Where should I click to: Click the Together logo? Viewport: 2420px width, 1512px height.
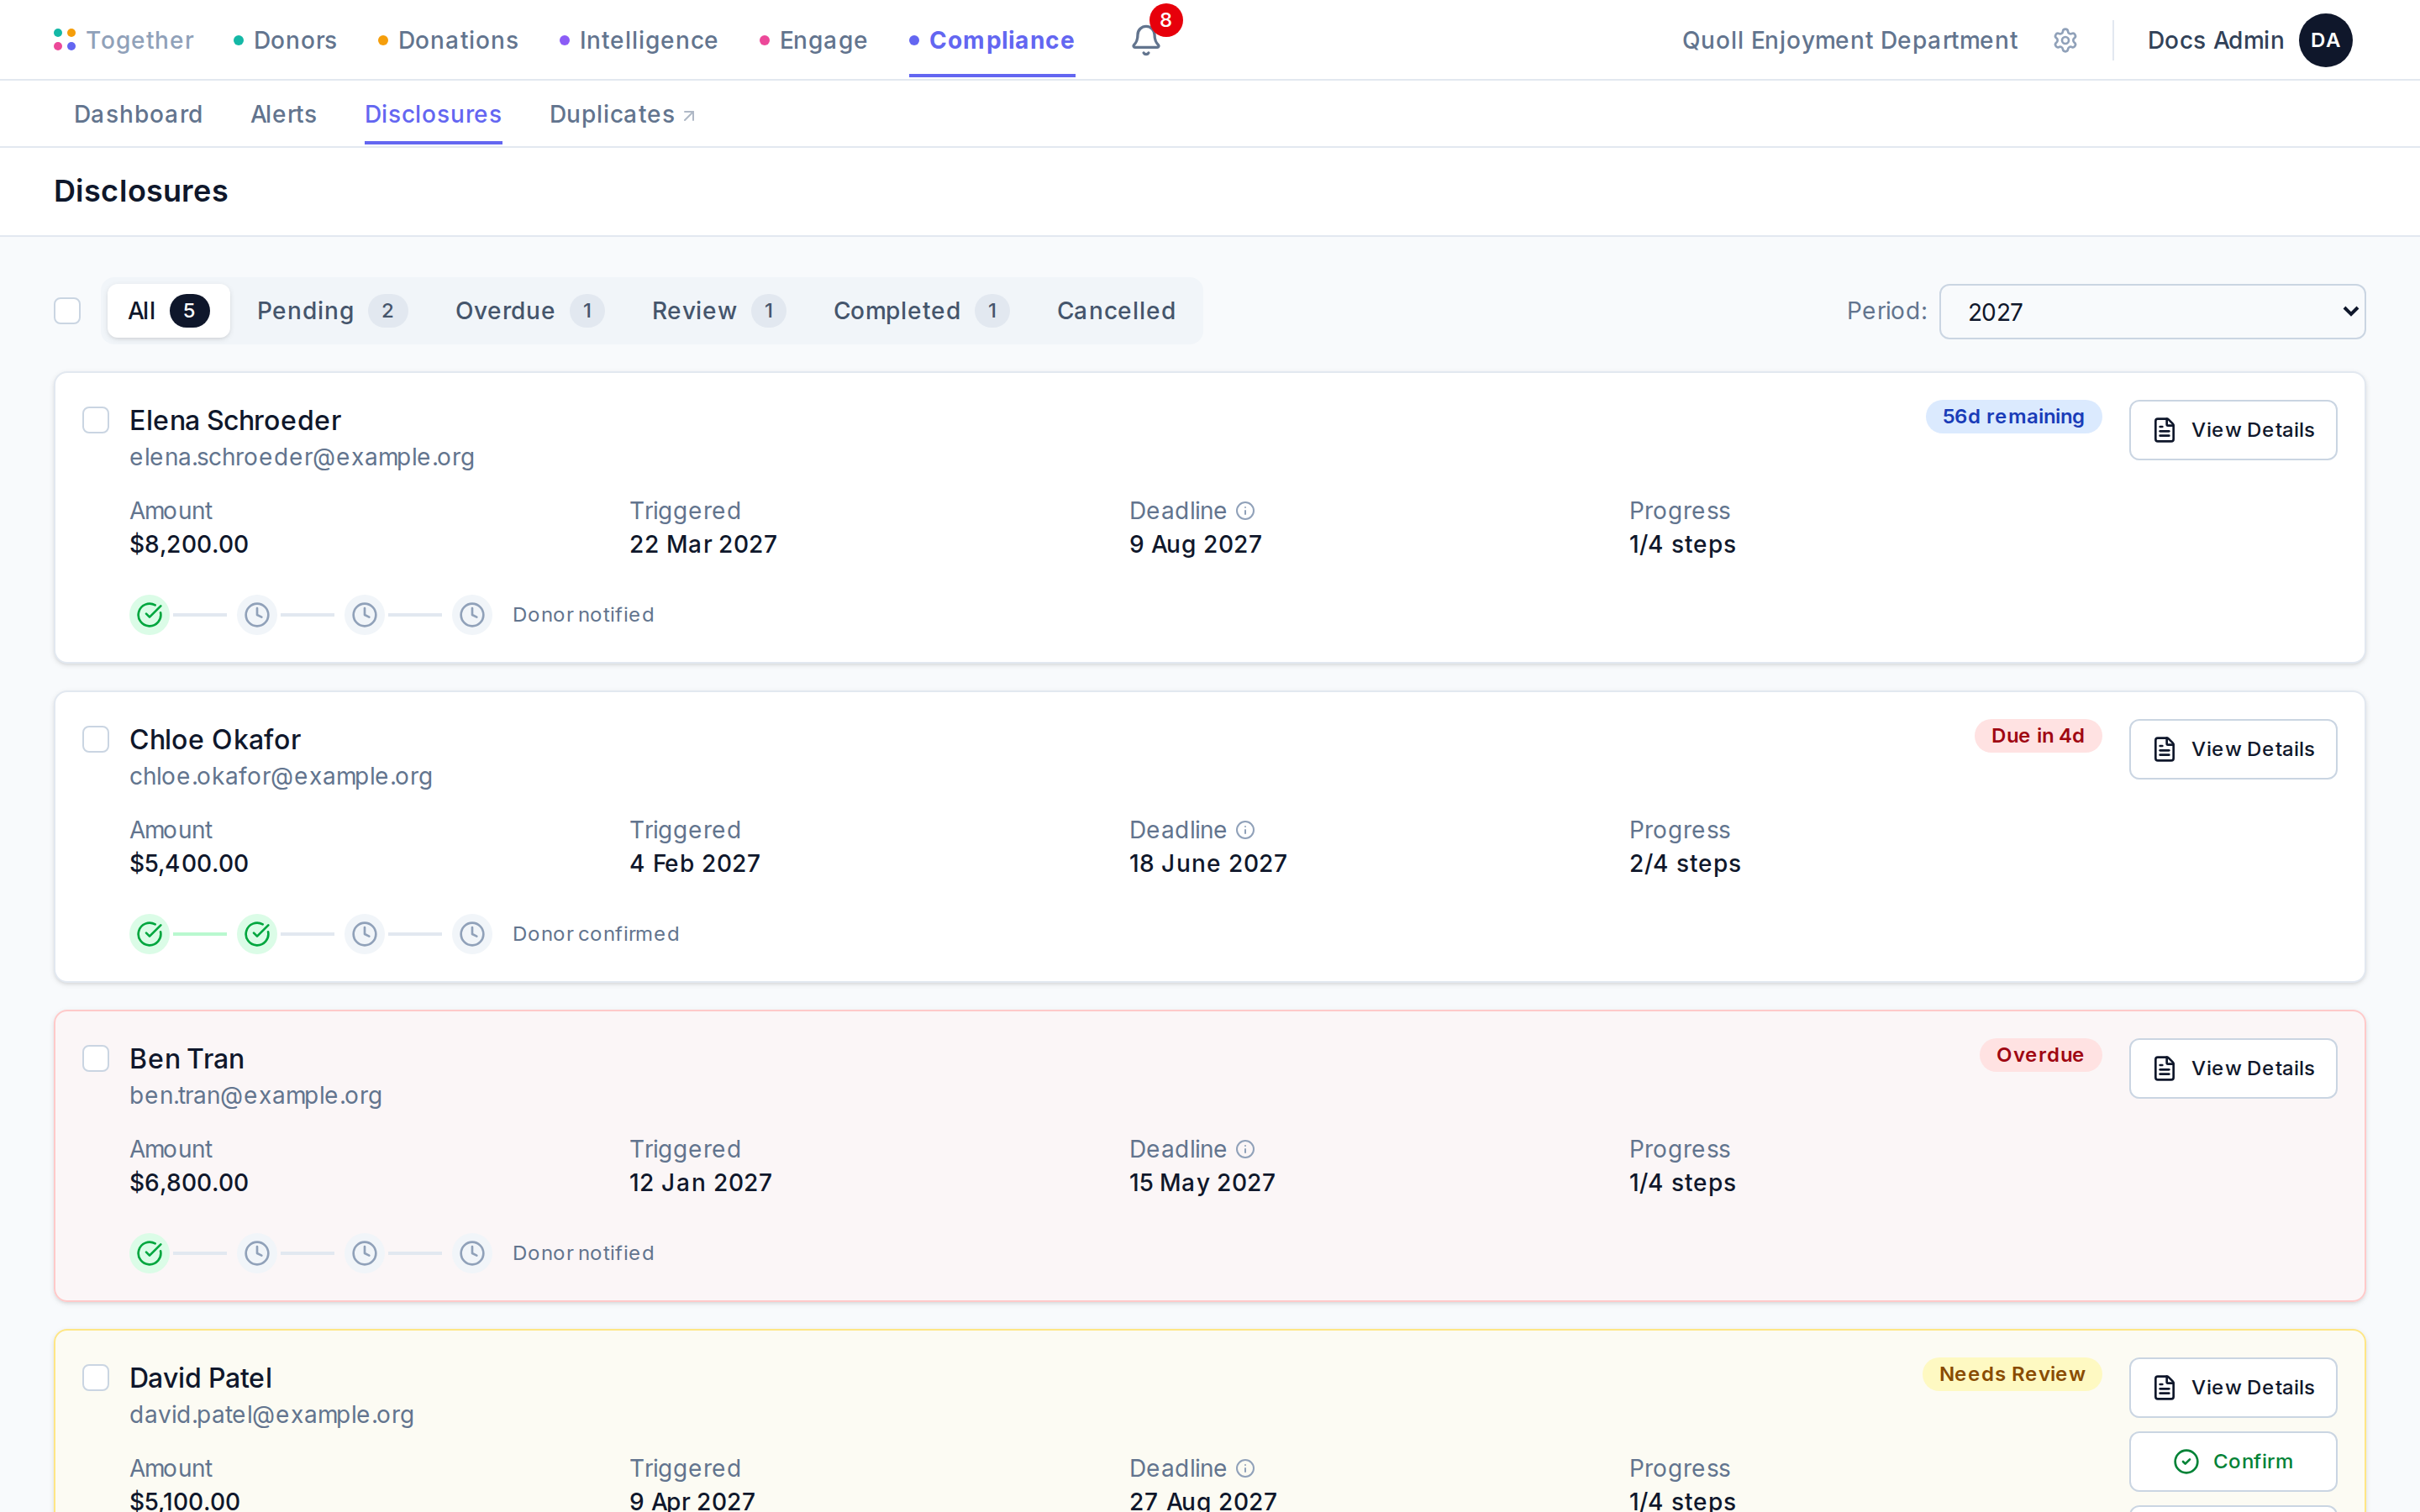click(x=123, y=40)
